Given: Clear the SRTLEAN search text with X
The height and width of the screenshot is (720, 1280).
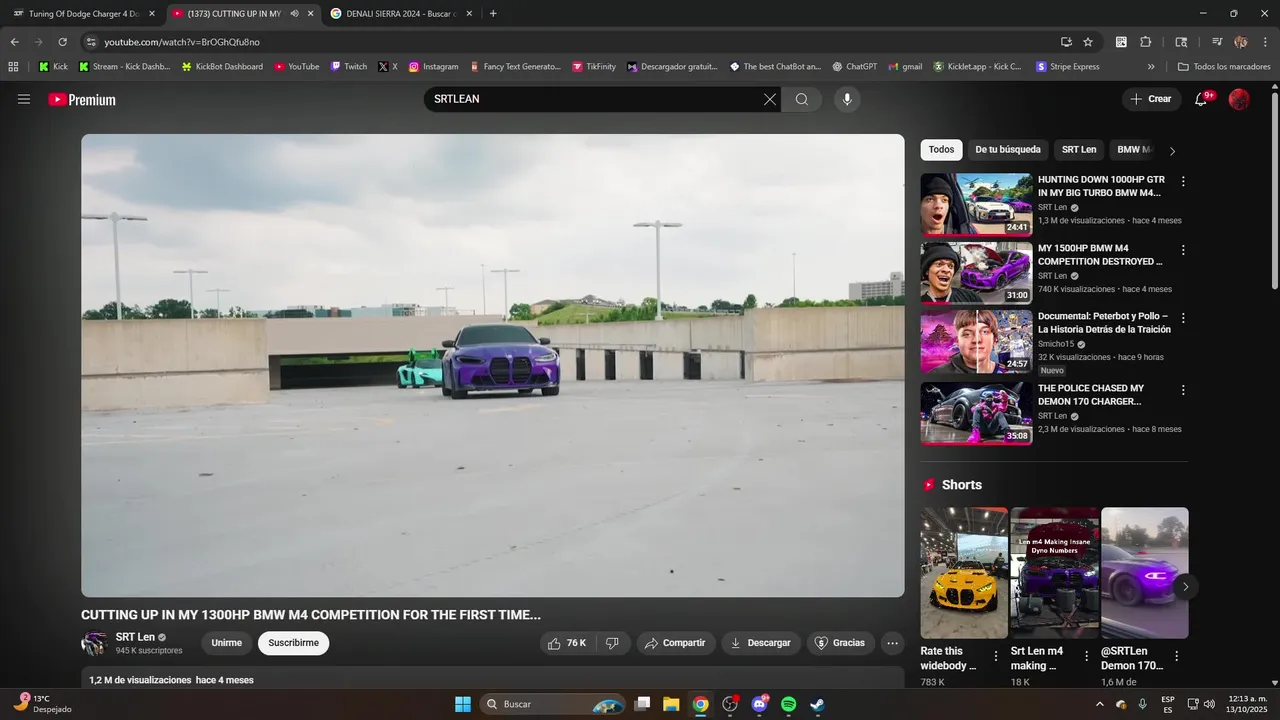Looking at the screenshot, I should coord(769,99).
